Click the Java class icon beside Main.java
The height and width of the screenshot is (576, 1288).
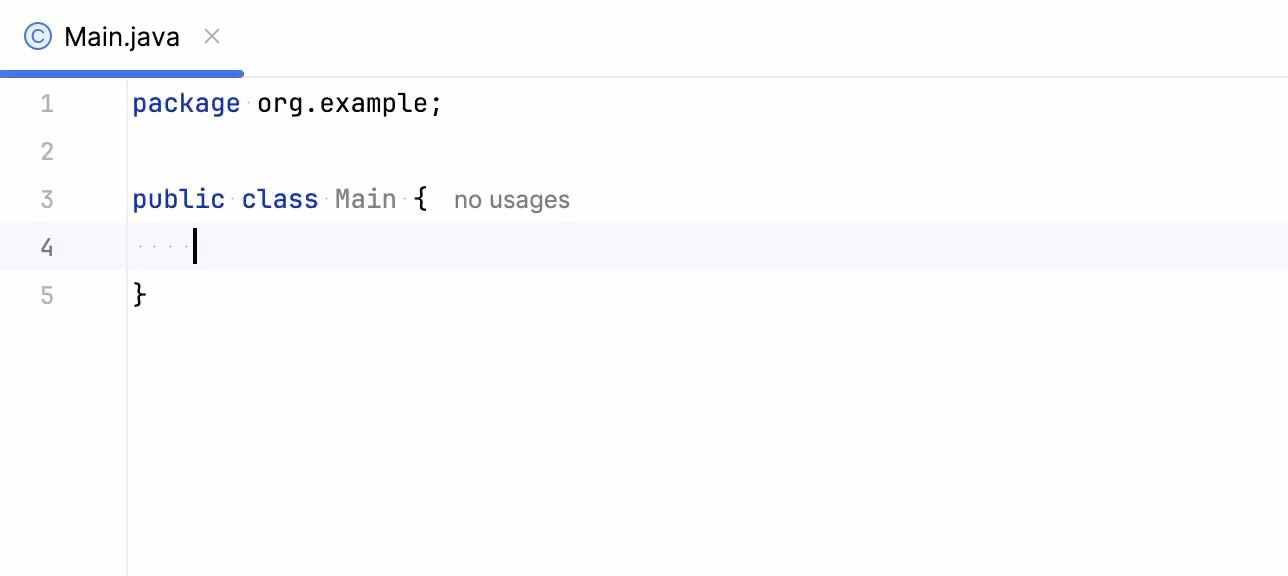37,36
